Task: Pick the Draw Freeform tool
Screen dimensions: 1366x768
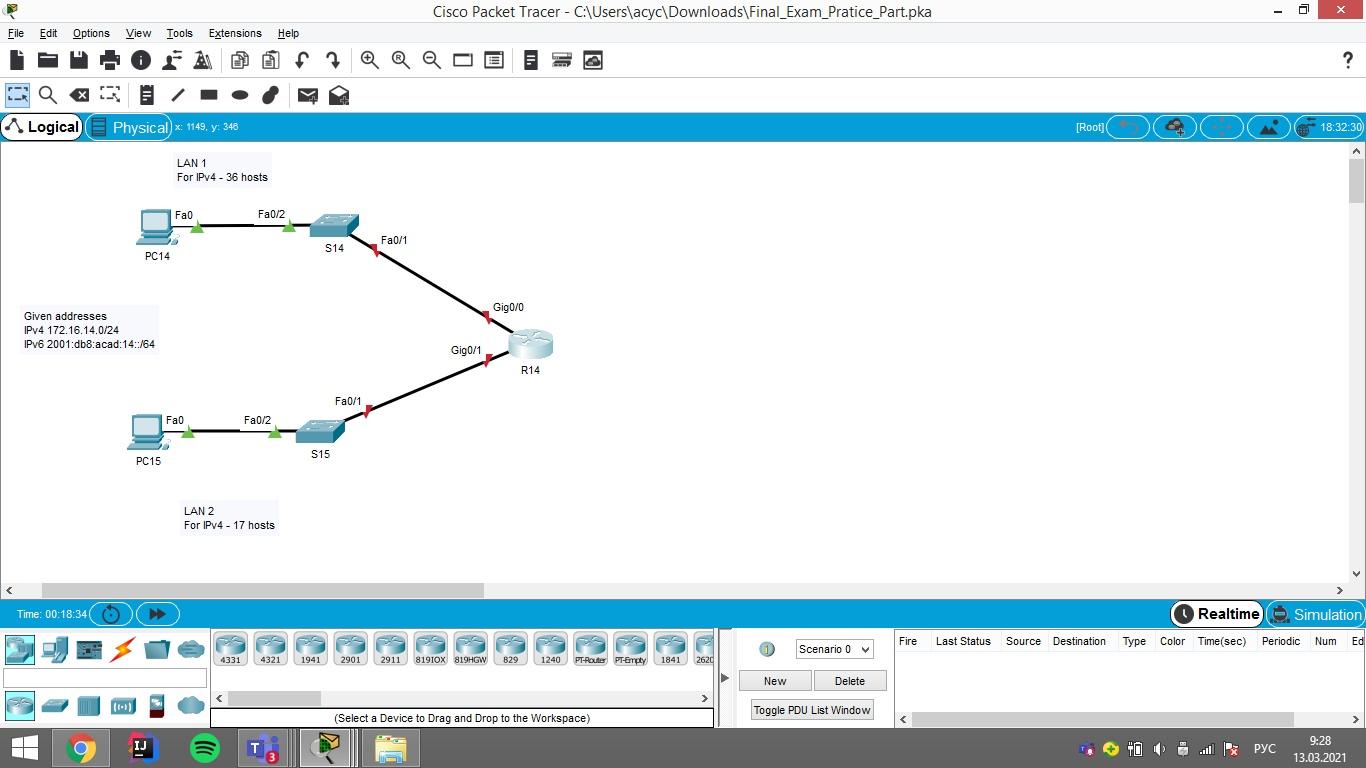Action: point(270,95)
